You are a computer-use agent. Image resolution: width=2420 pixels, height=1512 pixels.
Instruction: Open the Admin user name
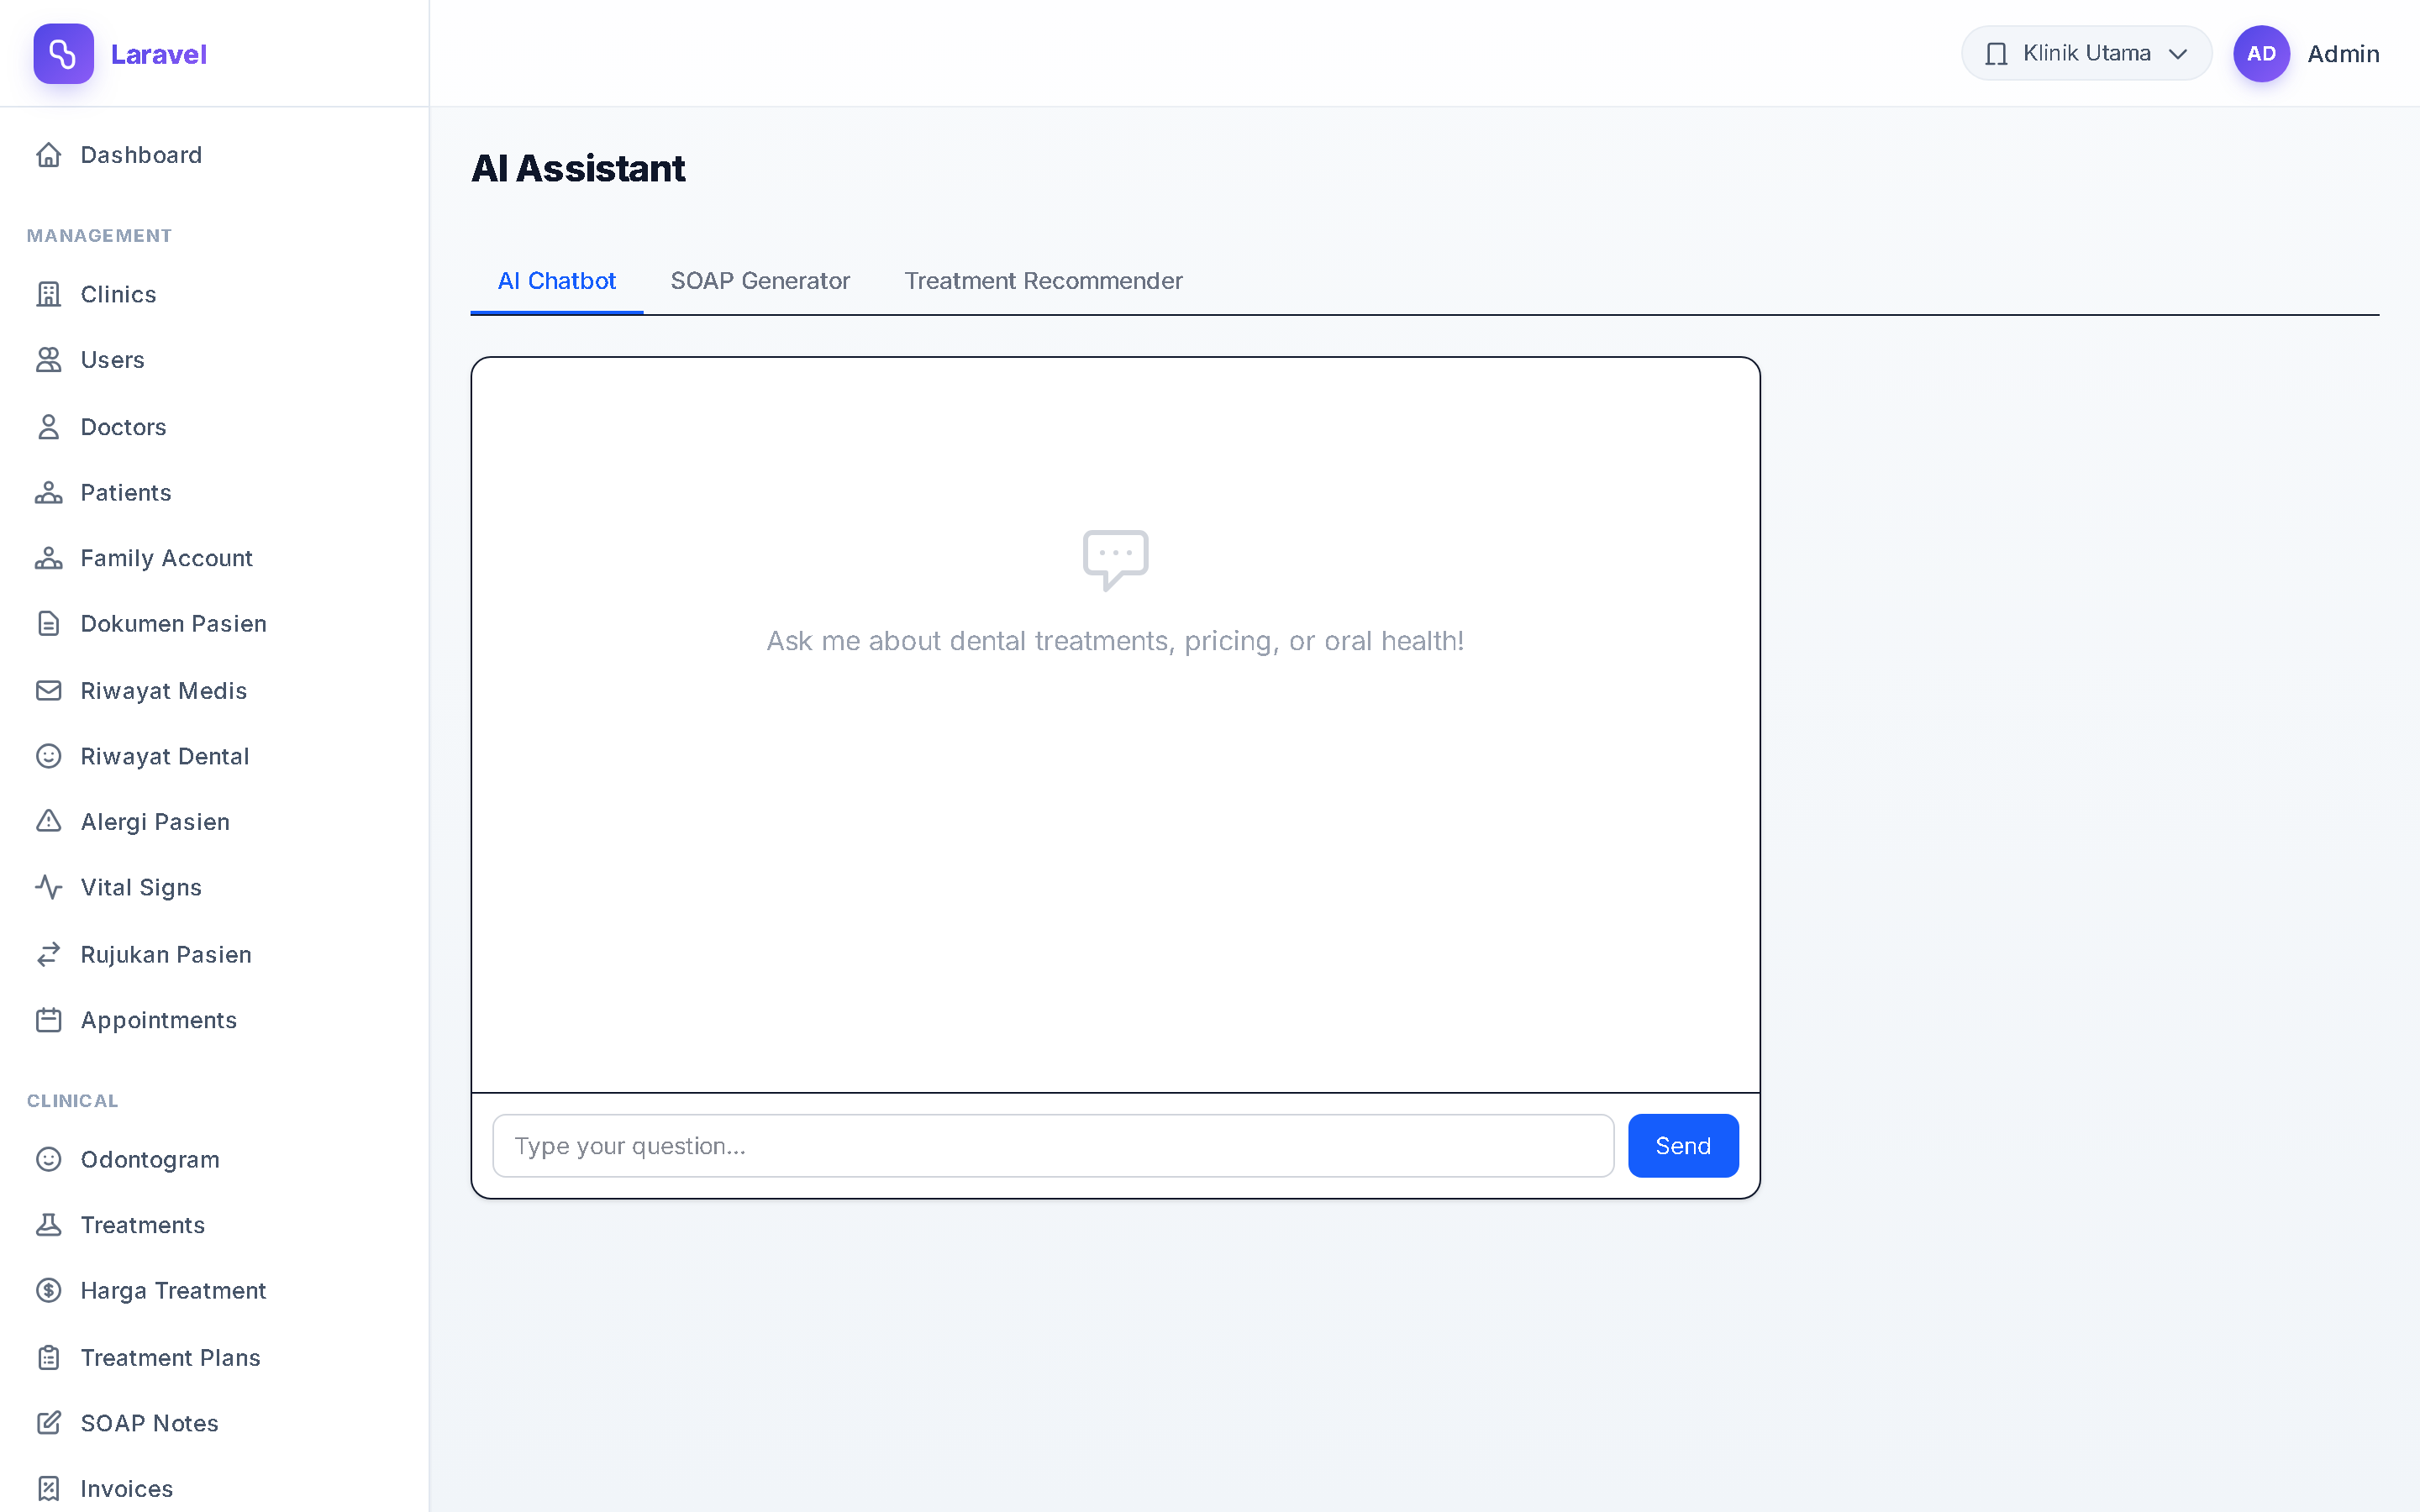pos(2343,54)
